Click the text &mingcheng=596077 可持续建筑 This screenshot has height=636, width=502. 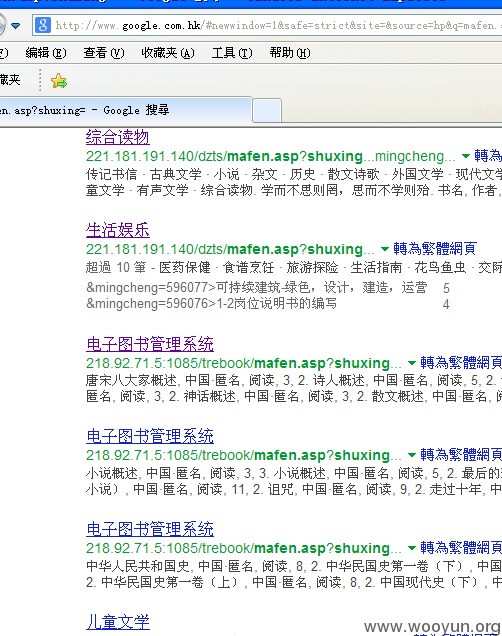[x=256, y=288]
